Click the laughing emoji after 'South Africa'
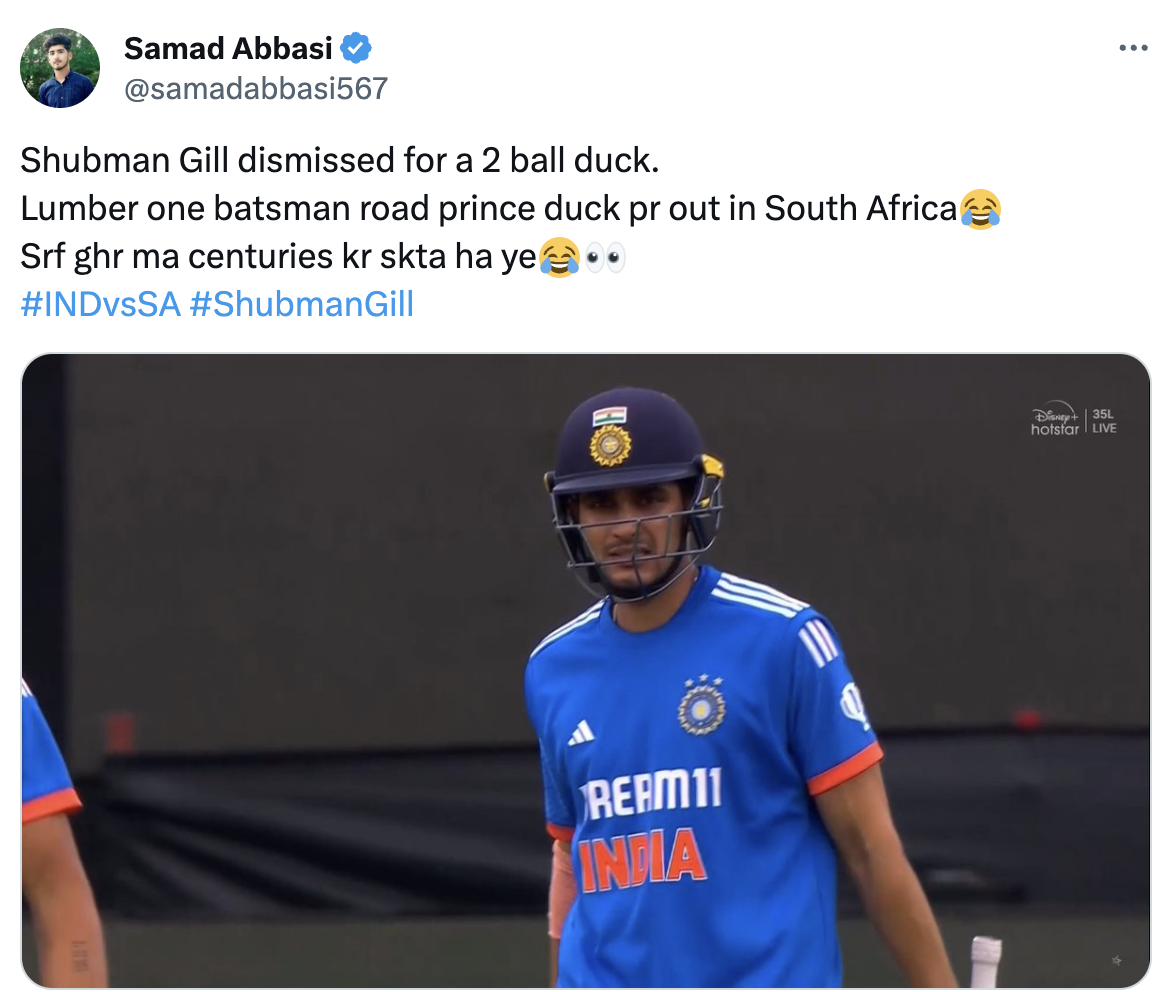The height and width of the screenshot is (992, 1174). [x=980, y=209]
